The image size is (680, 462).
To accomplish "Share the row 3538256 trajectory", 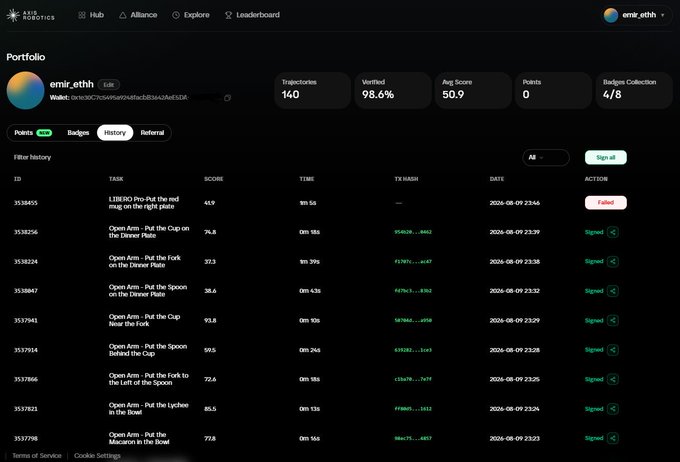I will pos(613,232).
